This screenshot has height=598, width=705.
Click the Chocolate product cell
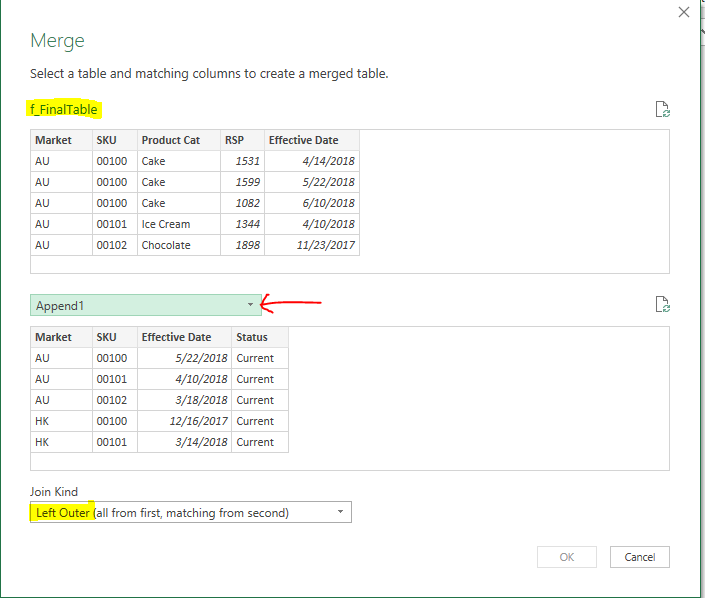coord(165,245)
